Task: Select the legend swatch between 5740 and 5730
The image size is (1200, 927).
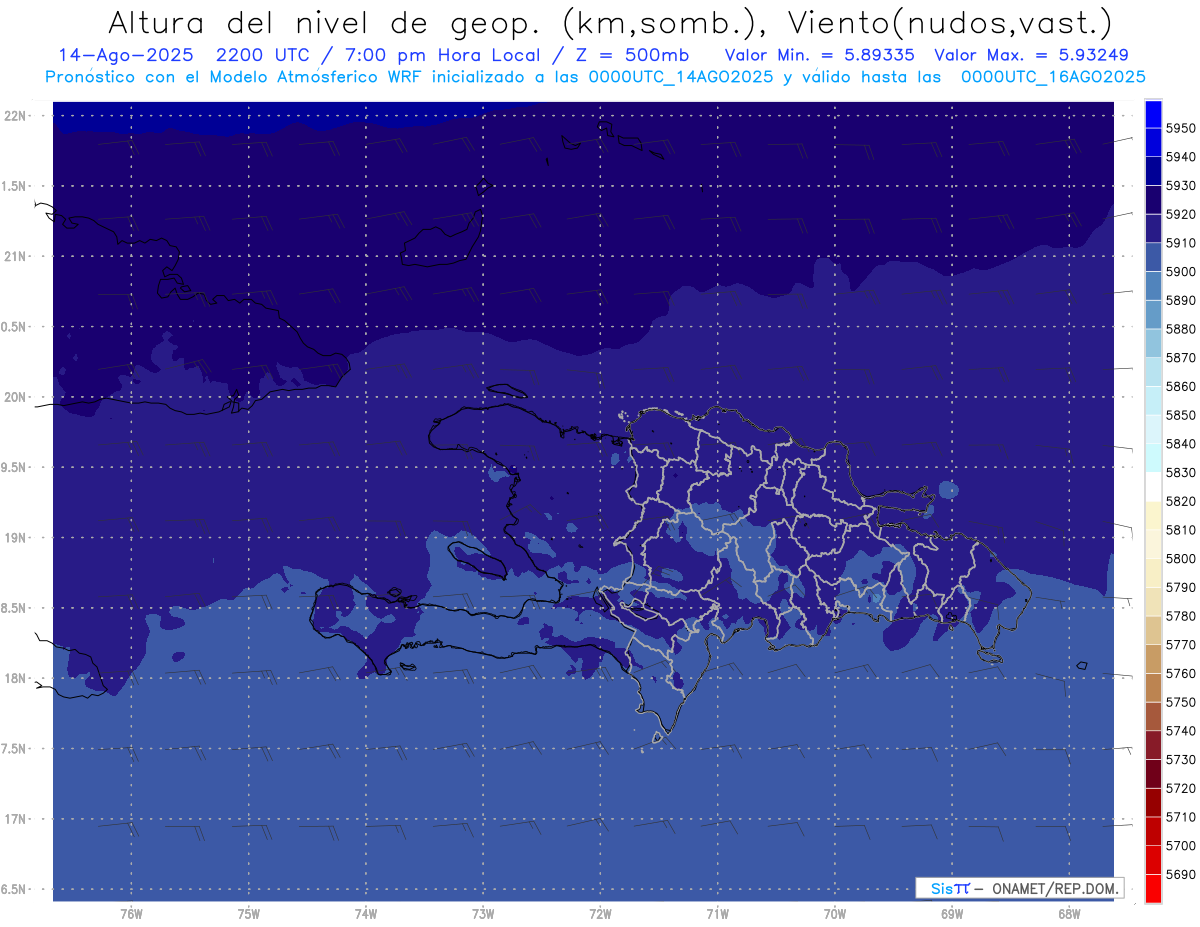Action: [x=1153, y=745]
